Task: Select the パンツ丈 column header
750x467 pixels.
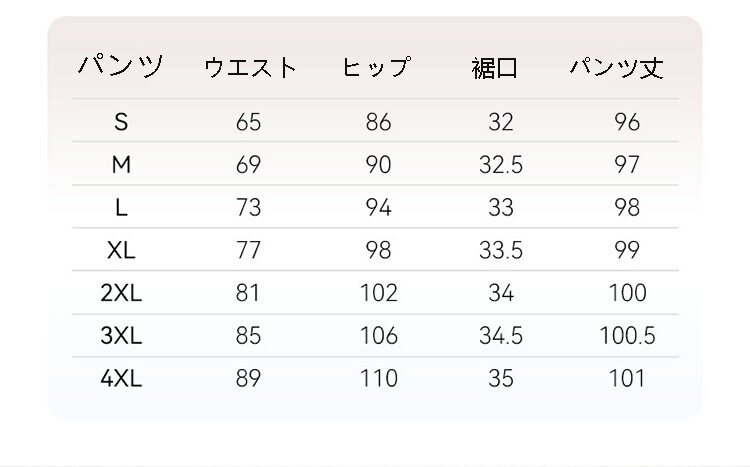Action: pyautogui.click(x=616, y=68)
